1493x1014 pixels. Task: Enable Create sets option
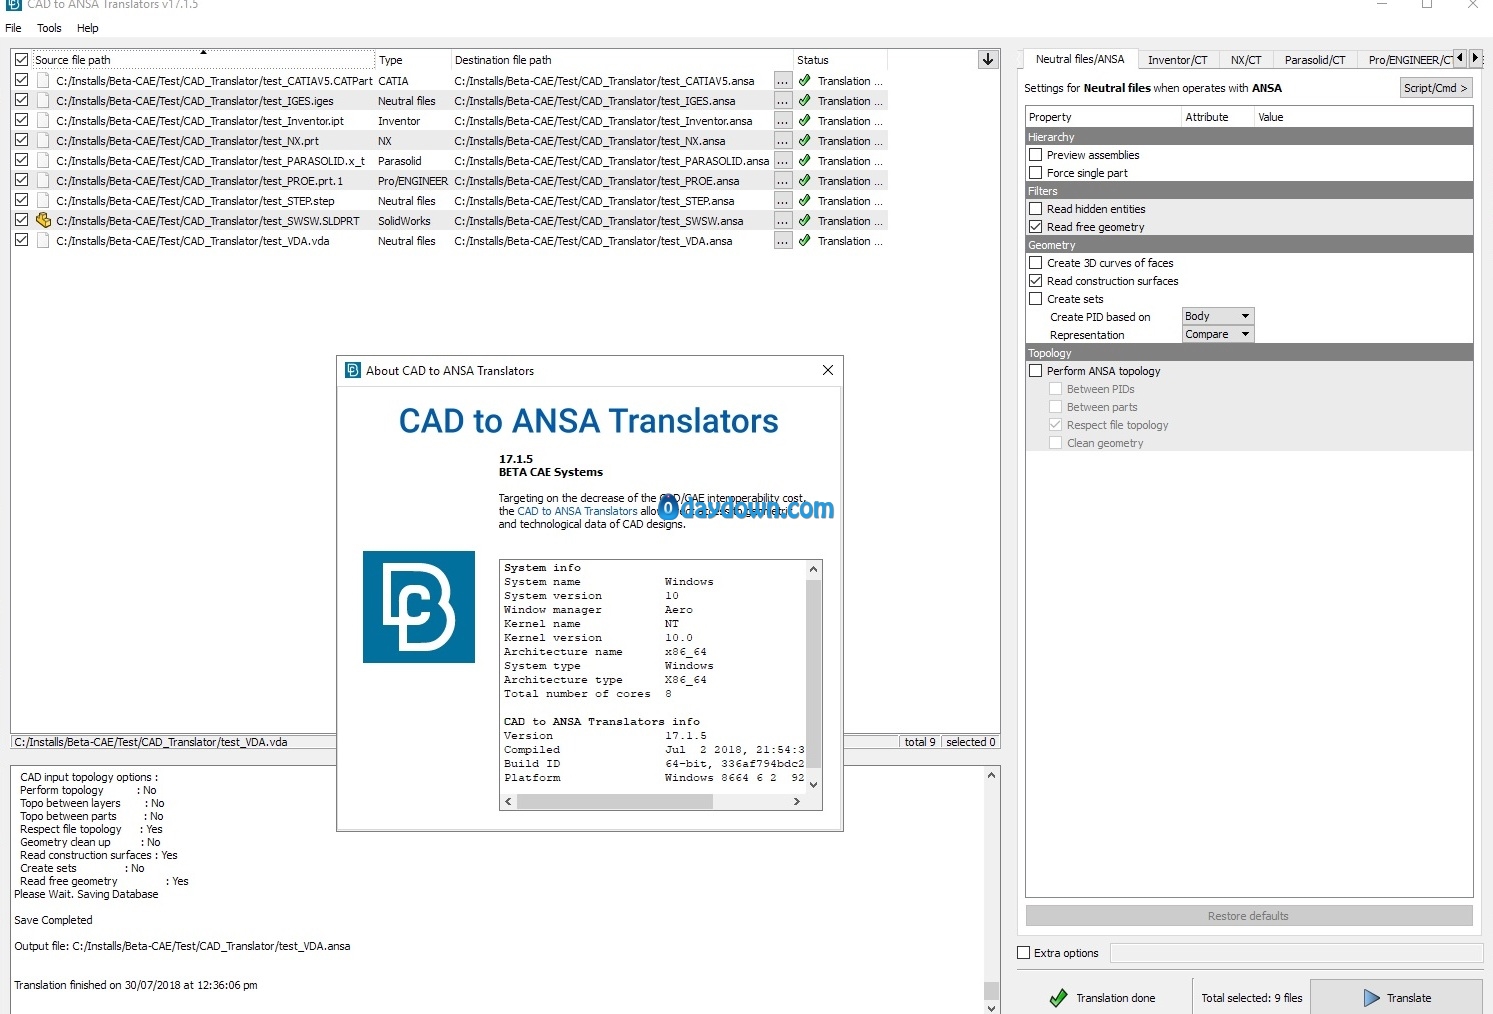coord(1036,299)
